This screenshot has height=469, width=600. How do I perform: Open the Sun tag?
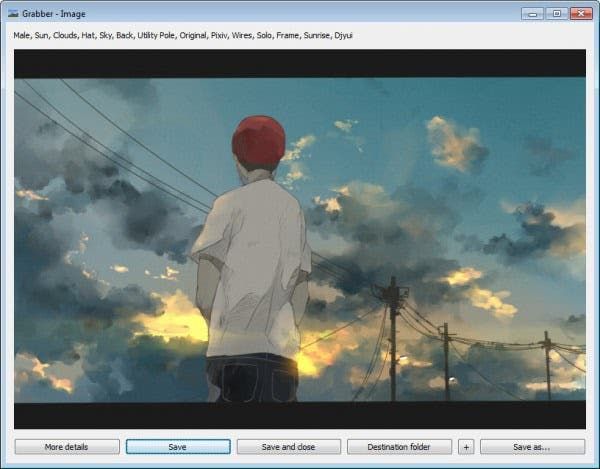[41, 35]
